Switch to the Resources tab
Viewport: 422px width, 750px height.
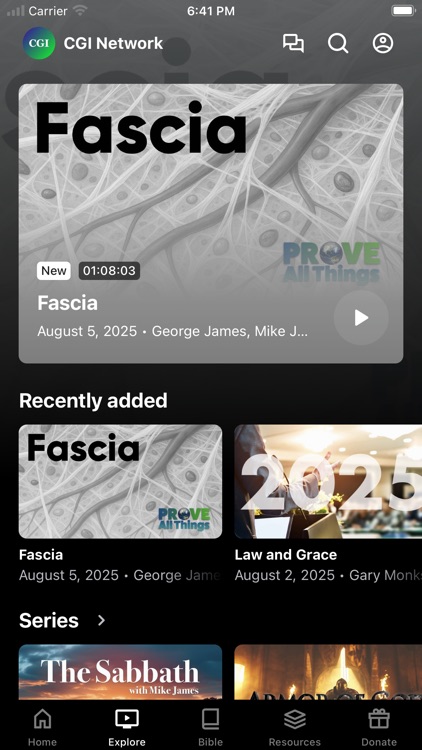pyautogui.click(x=295, y=727)
